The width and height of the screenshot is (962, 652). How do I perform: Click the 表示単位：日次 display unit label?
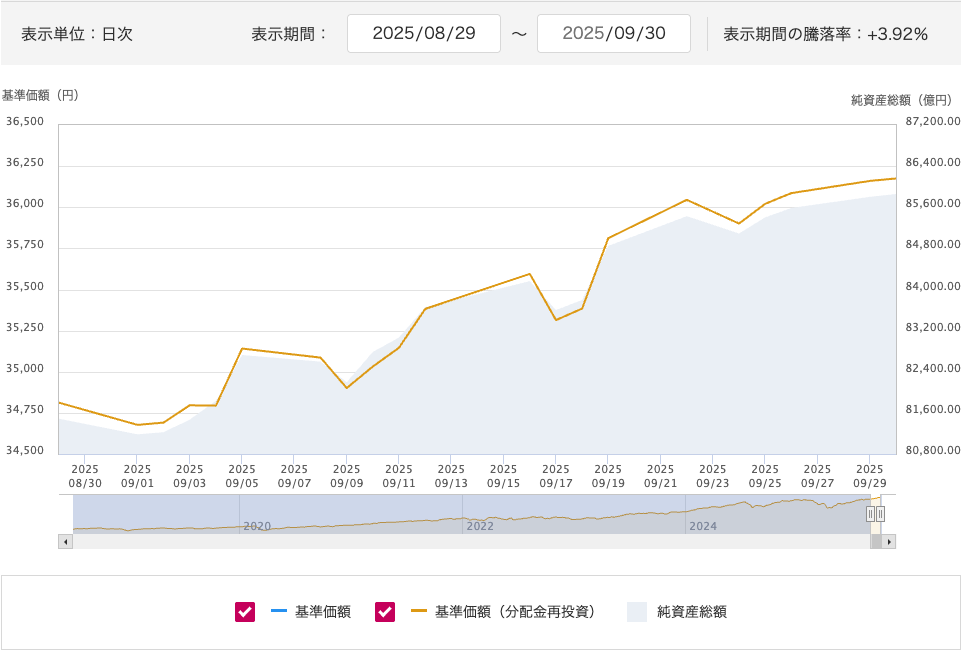coord(77,34)
